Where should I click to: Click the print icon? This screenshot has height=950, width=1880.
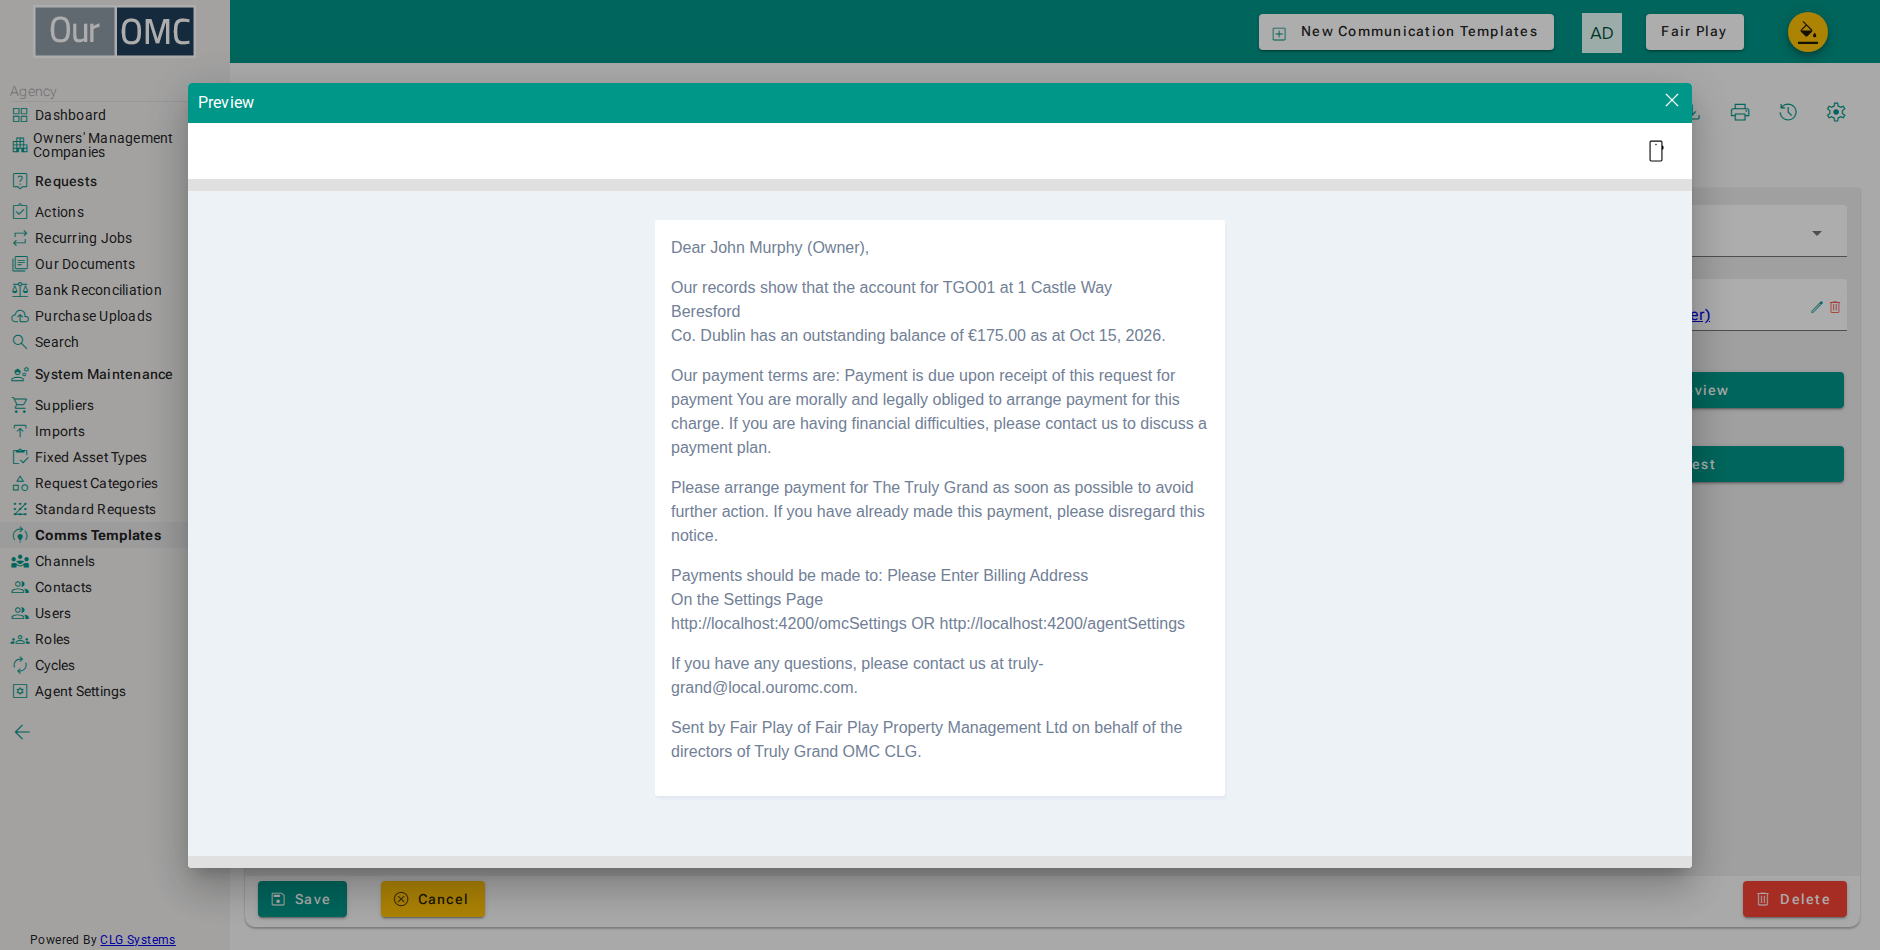pyautogui.click(x=1740, y=112)
